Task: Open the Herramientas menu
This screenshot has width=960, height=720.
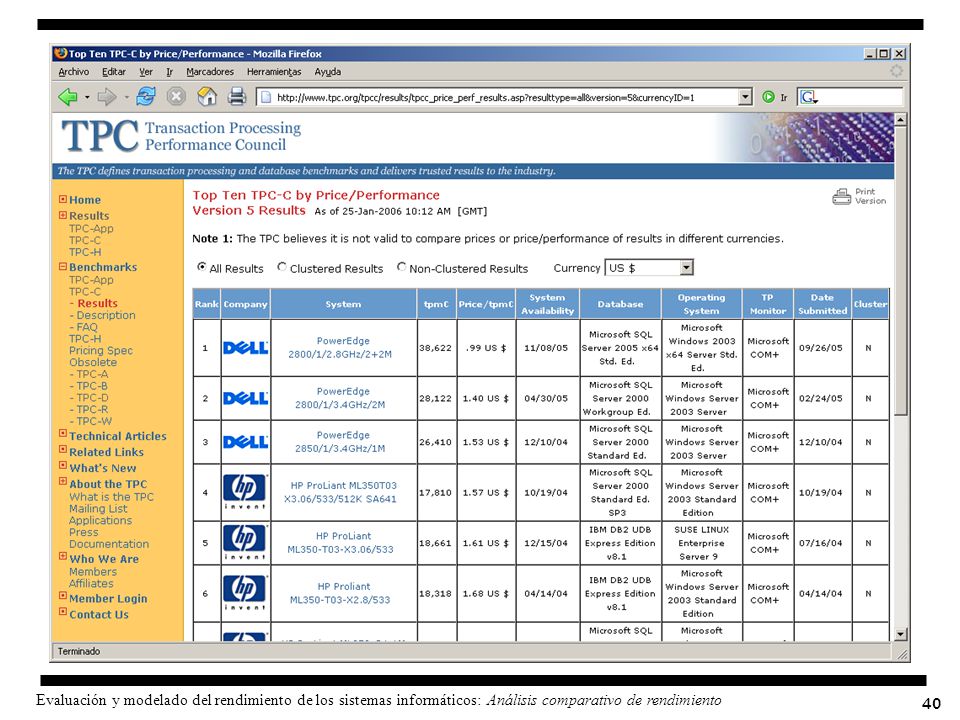Action: [274, 72]
